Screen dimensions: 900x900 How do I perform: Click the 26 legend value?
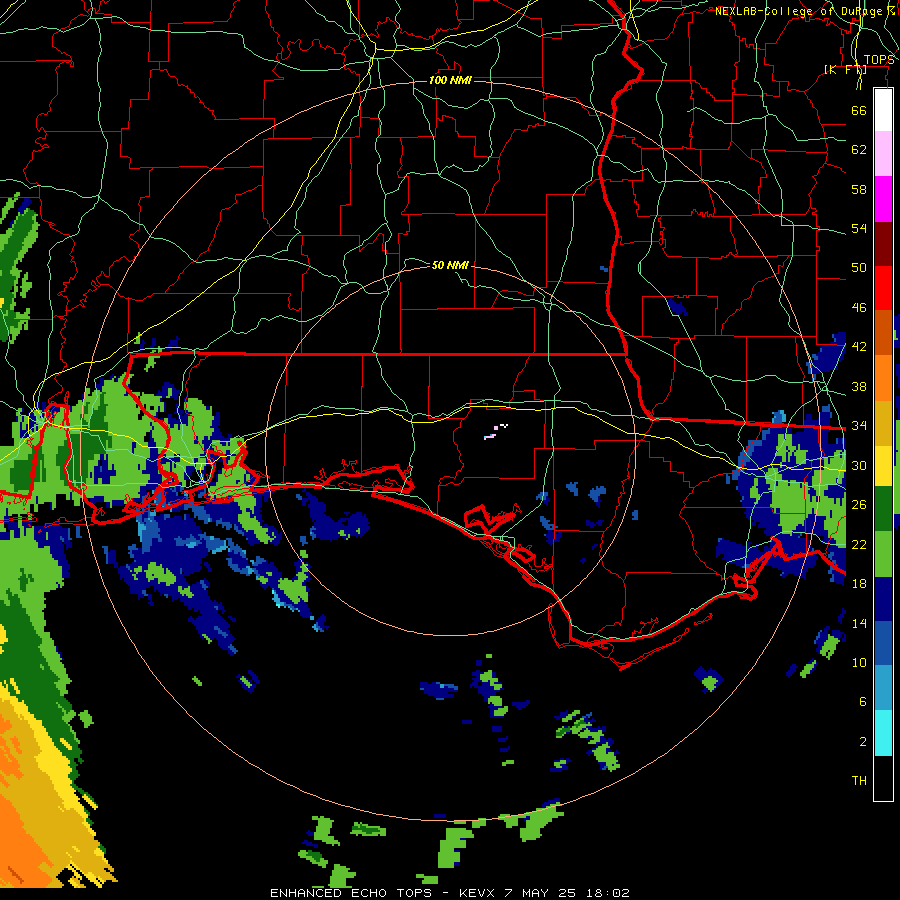click(859, 505)
